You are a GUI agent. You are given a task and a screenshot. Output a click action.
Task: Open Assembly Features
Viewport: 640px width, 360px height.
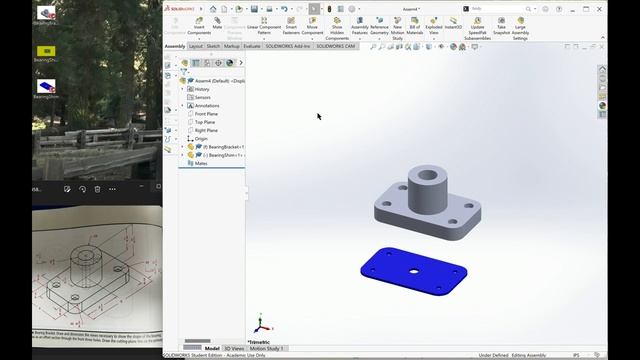click(x=360, y=26)
